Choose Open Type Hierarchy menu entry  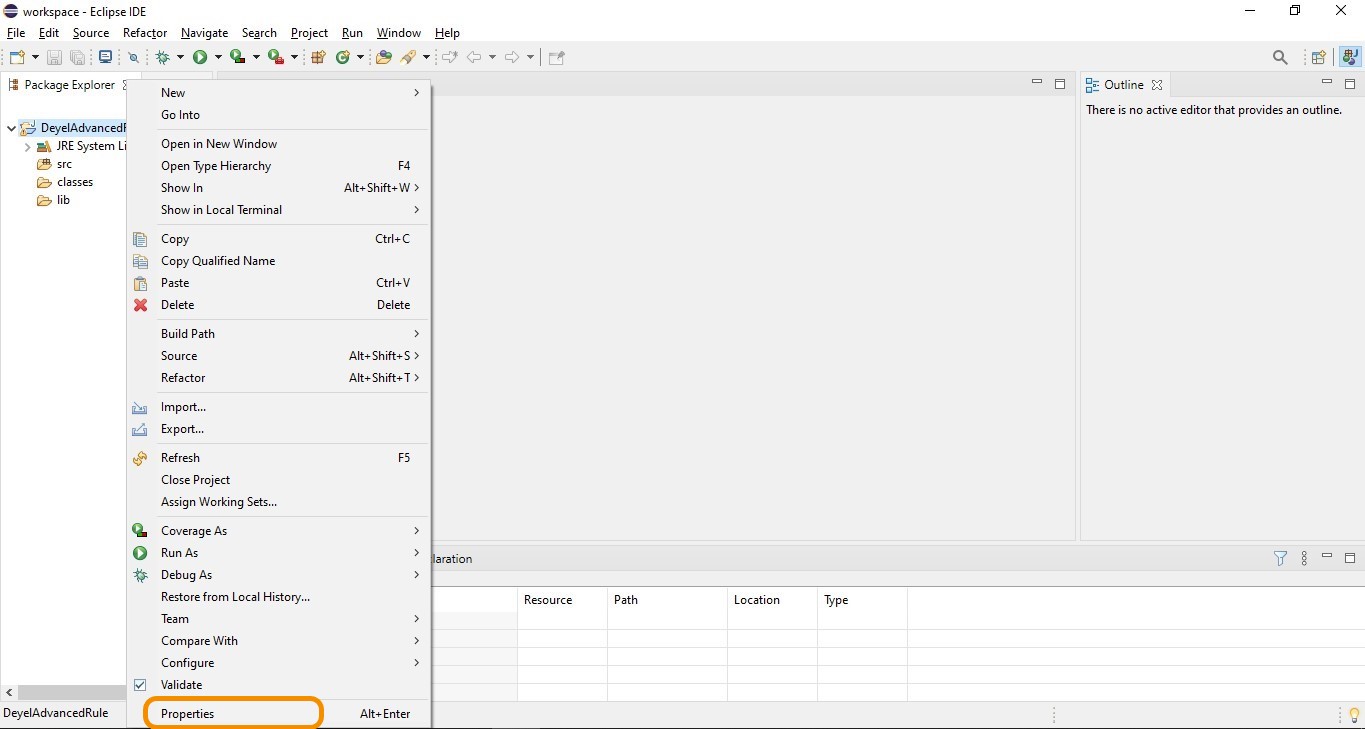(x=278, y=166)
